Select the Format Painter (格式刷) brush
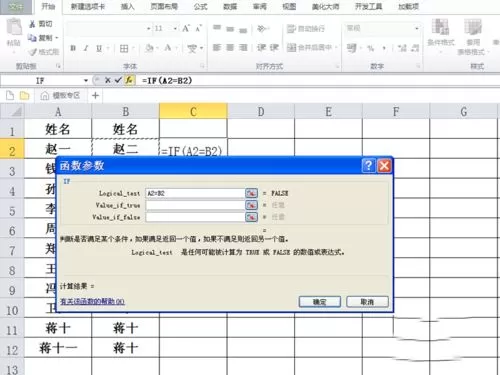Viewport: 500px width, 375px height. point(33,52)
